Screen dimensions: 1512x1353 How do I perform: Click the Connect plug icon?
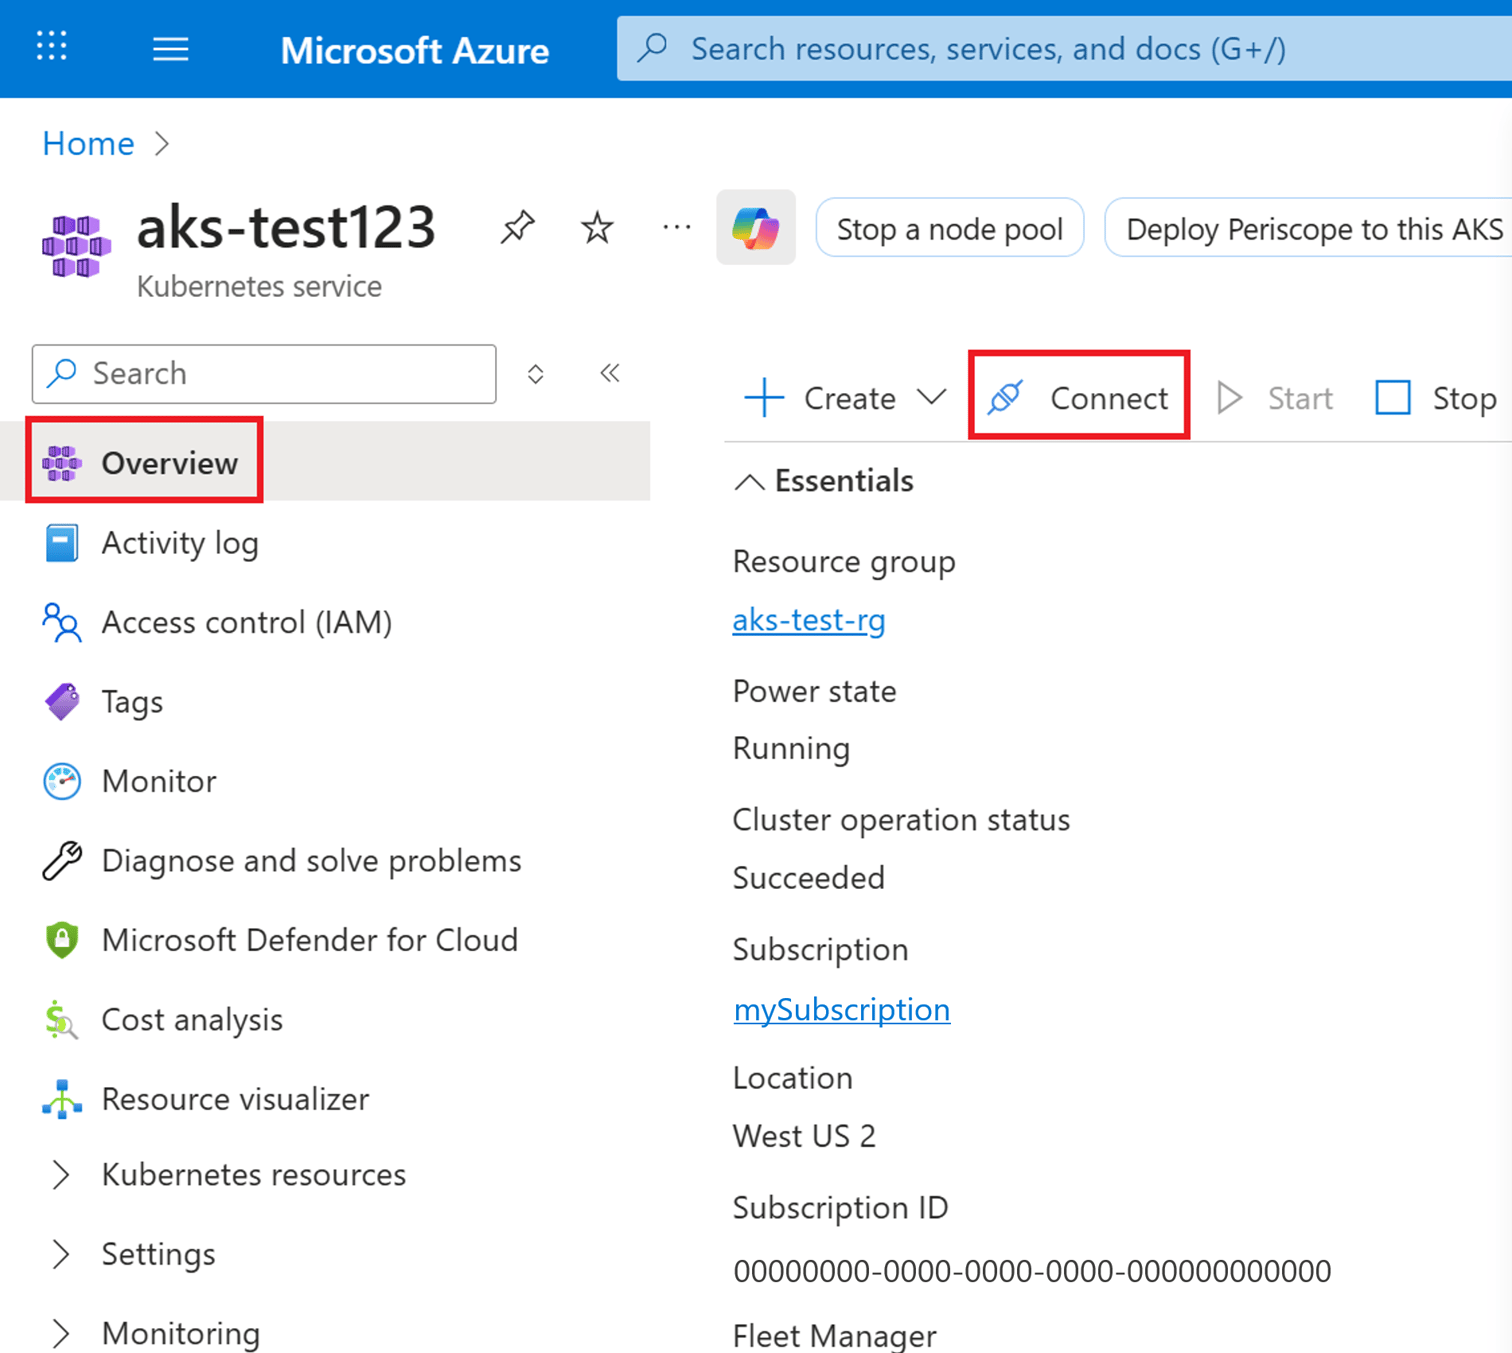coord(1006,398)
